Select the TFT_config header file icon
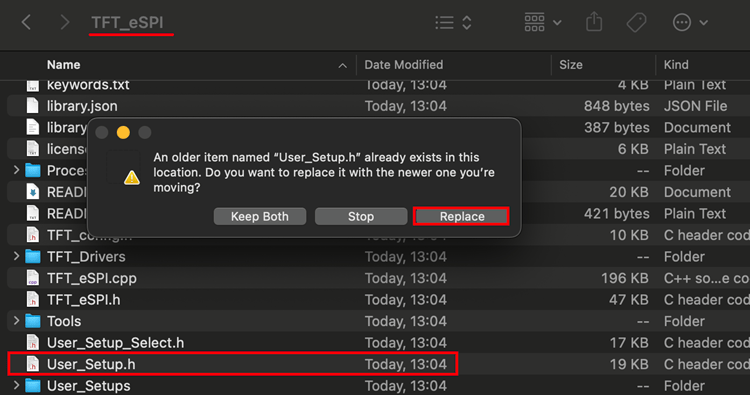Image resolution: width=750 pixels, height=395 pixels. tap(33, 235)
